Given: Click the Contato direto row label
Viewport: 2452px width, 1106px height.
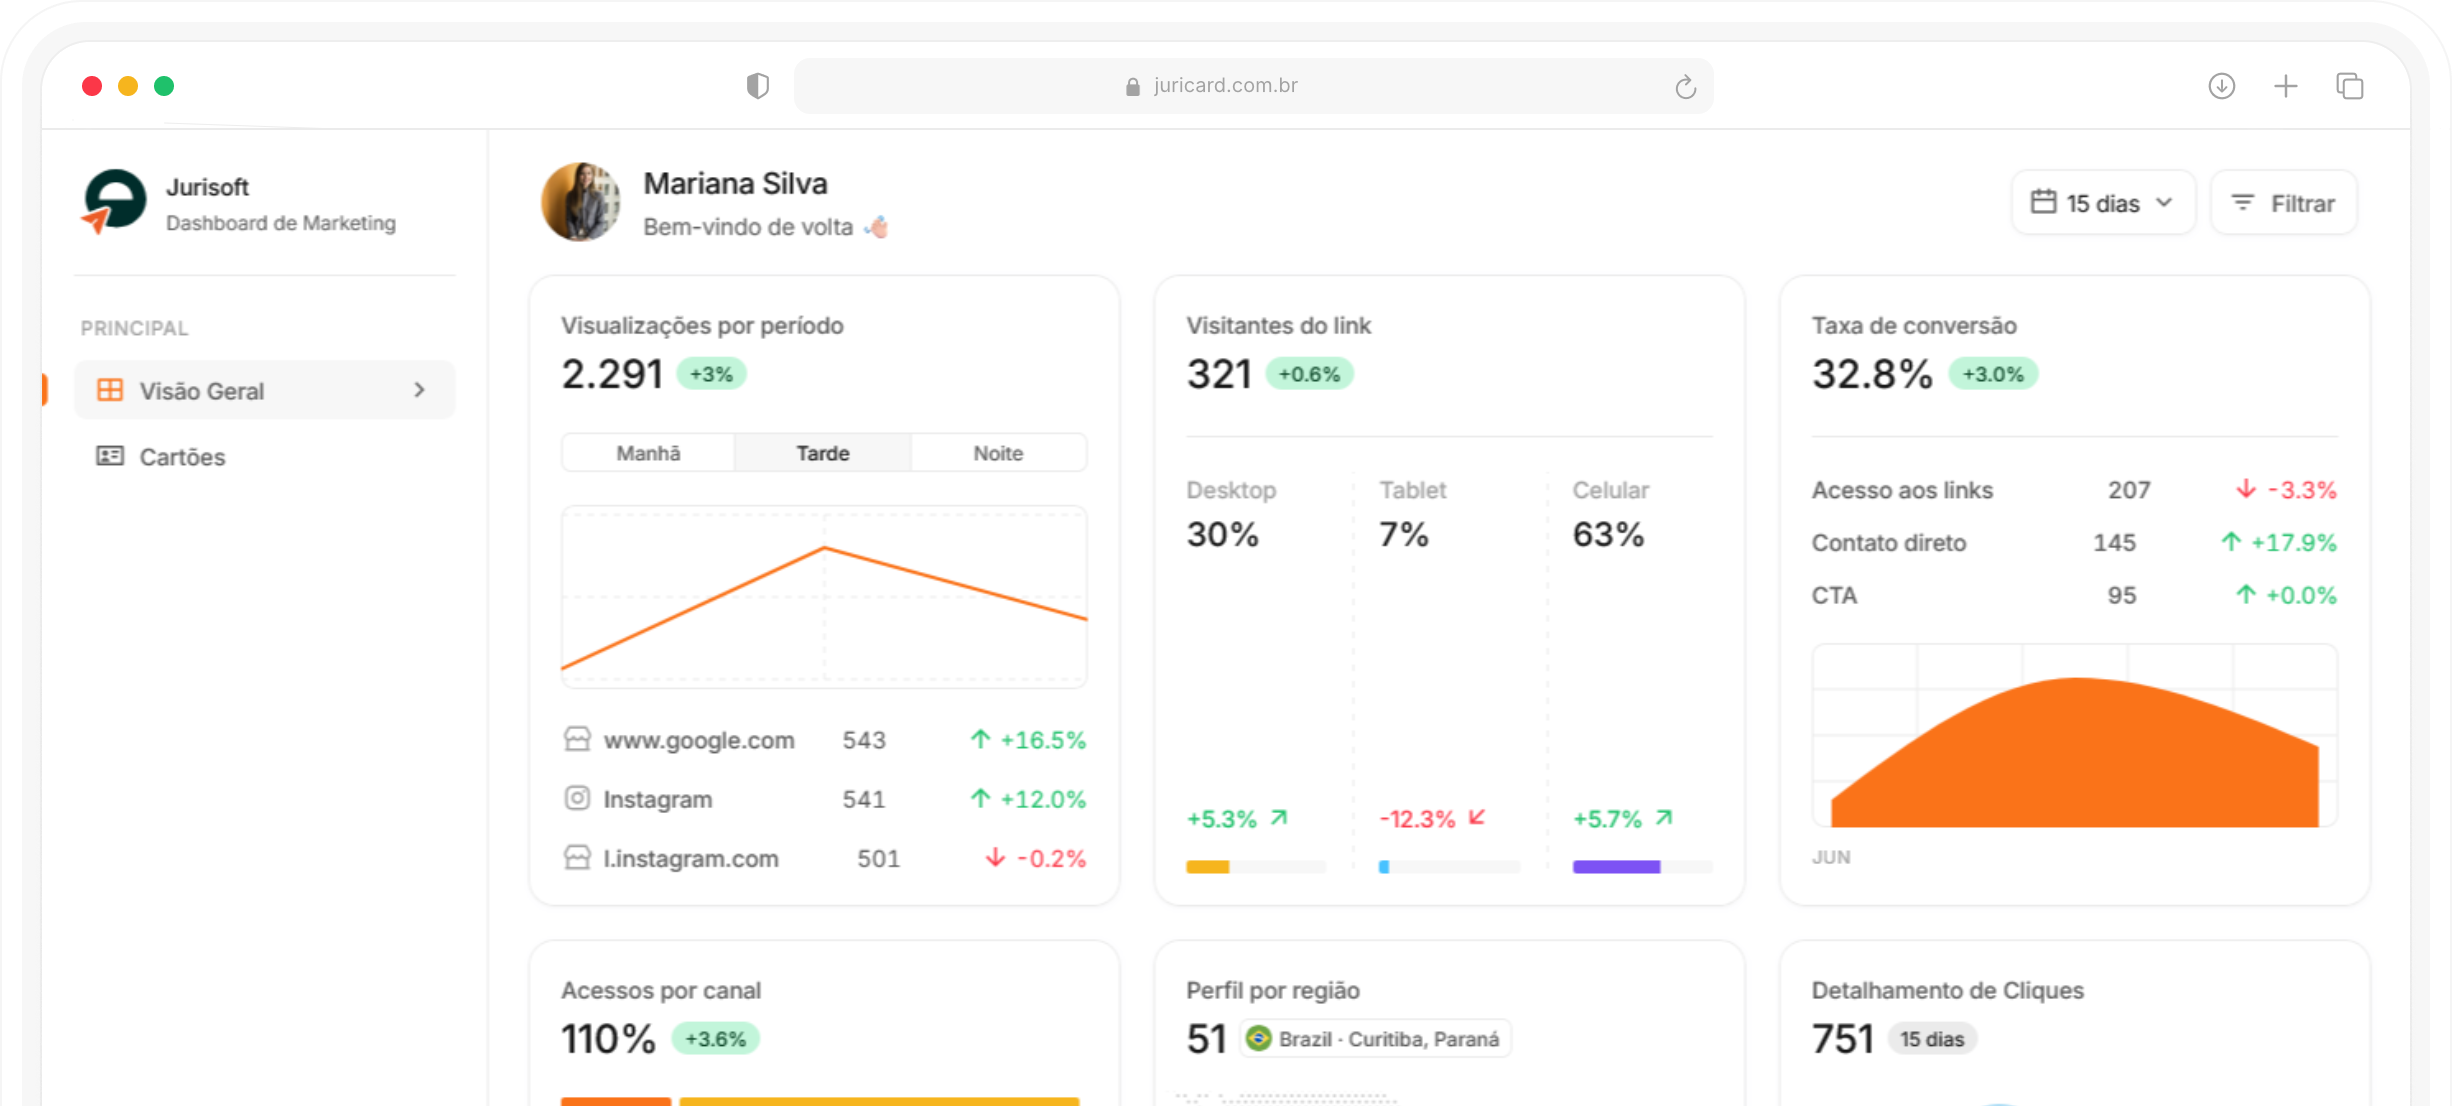Looking at the screenshot, I should point(1889,543).
